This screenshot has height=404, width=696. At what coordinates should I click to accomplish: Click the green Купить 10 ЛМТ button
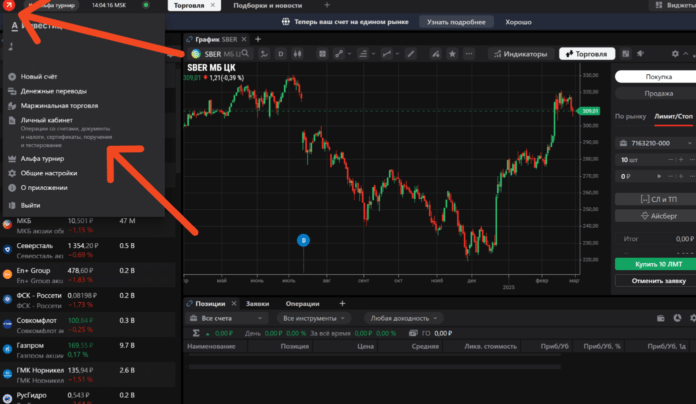pos(657,264)
